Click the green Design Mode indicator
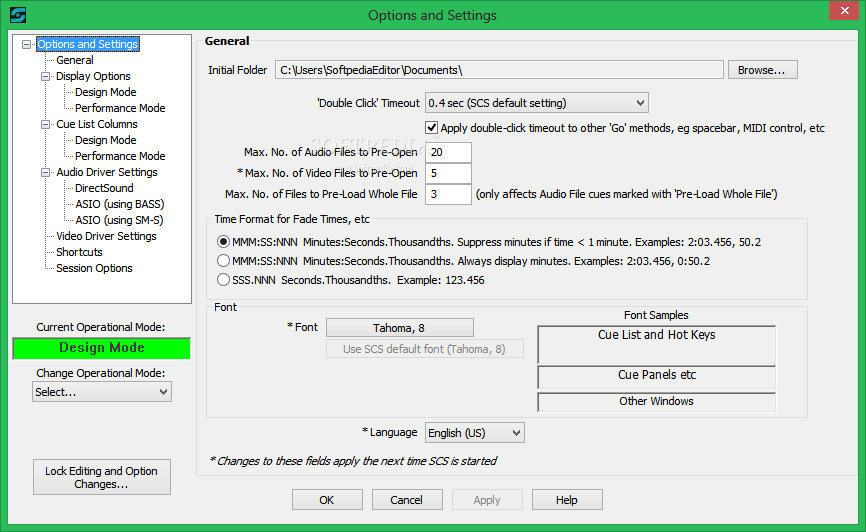This screenshot has width=866, height=532. click(x=102, y=348)
